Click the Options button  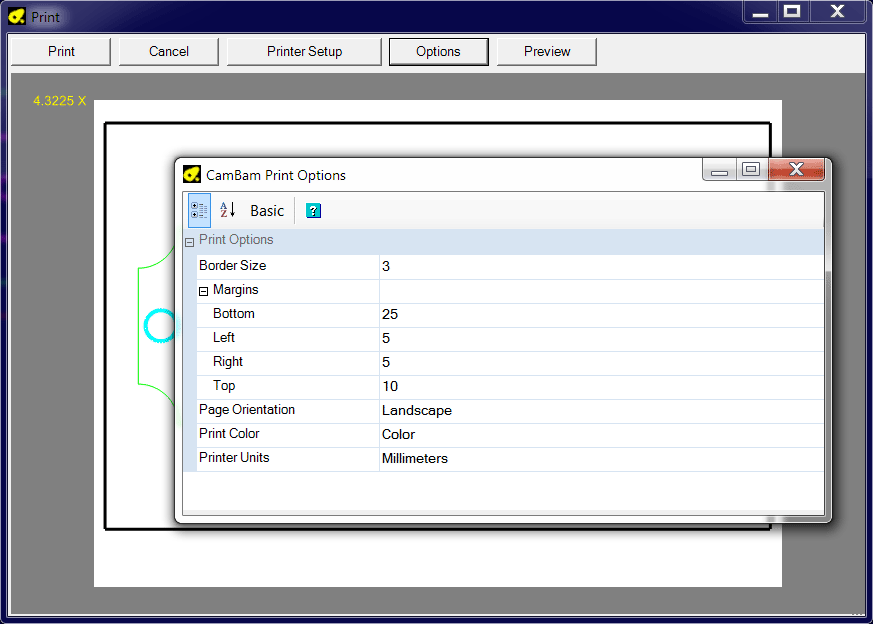[x=438, y=52]
